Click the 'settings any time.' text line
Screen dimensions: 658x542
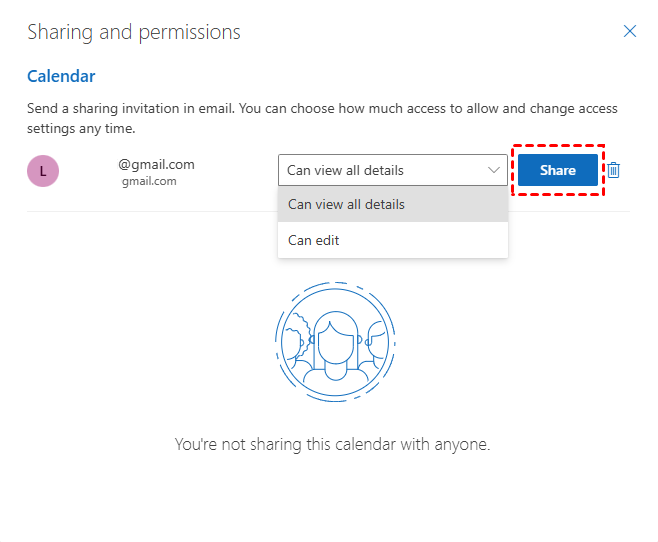coord(81,129)
